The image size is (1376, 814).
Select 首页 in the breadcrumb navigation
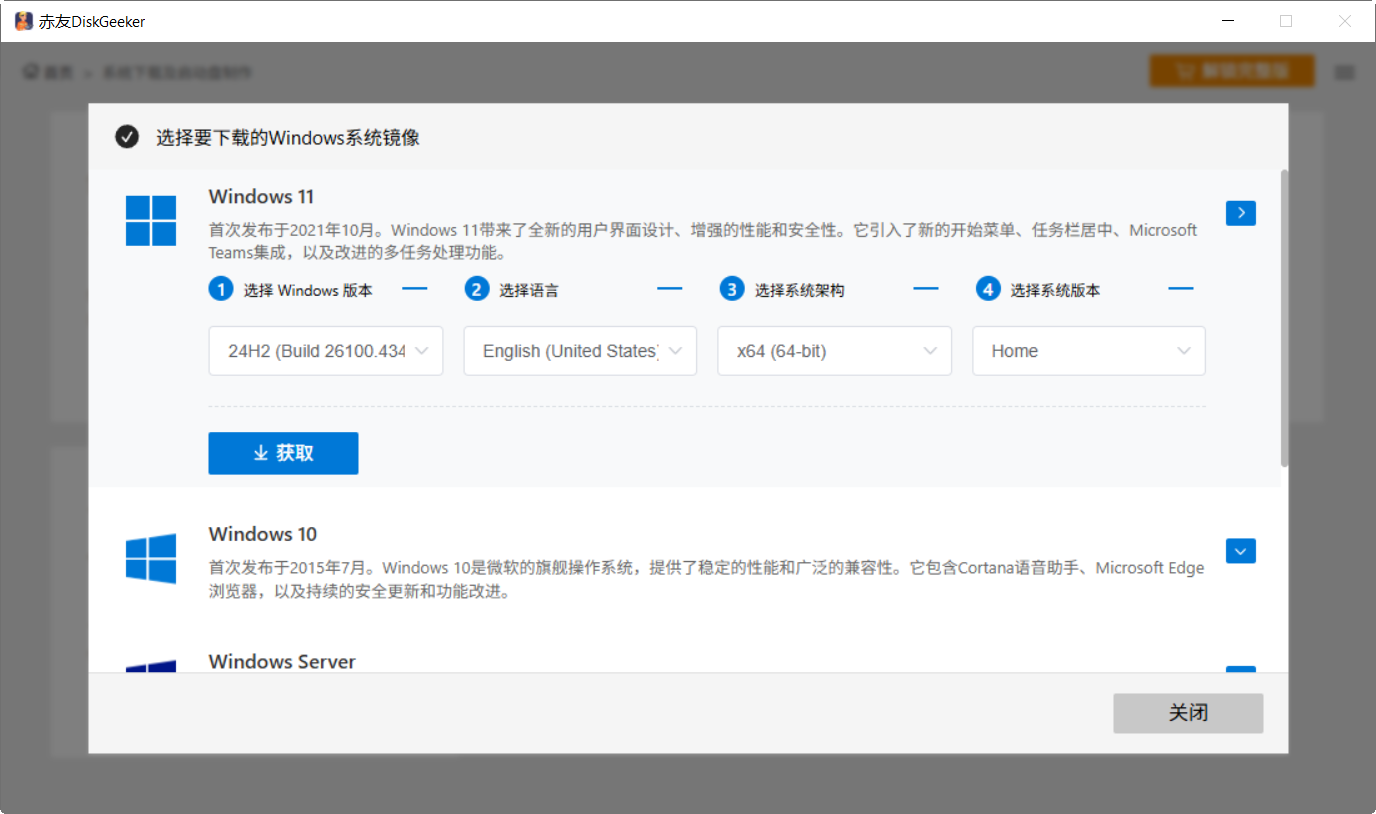pyautogui.click(x=55, y=71)
